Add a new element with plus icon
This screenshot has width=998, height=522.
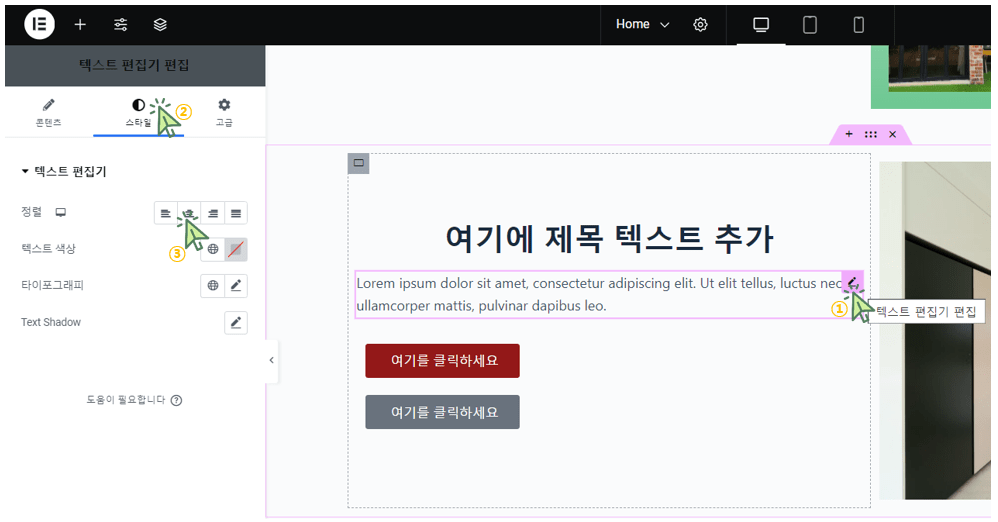click(80, 24)
